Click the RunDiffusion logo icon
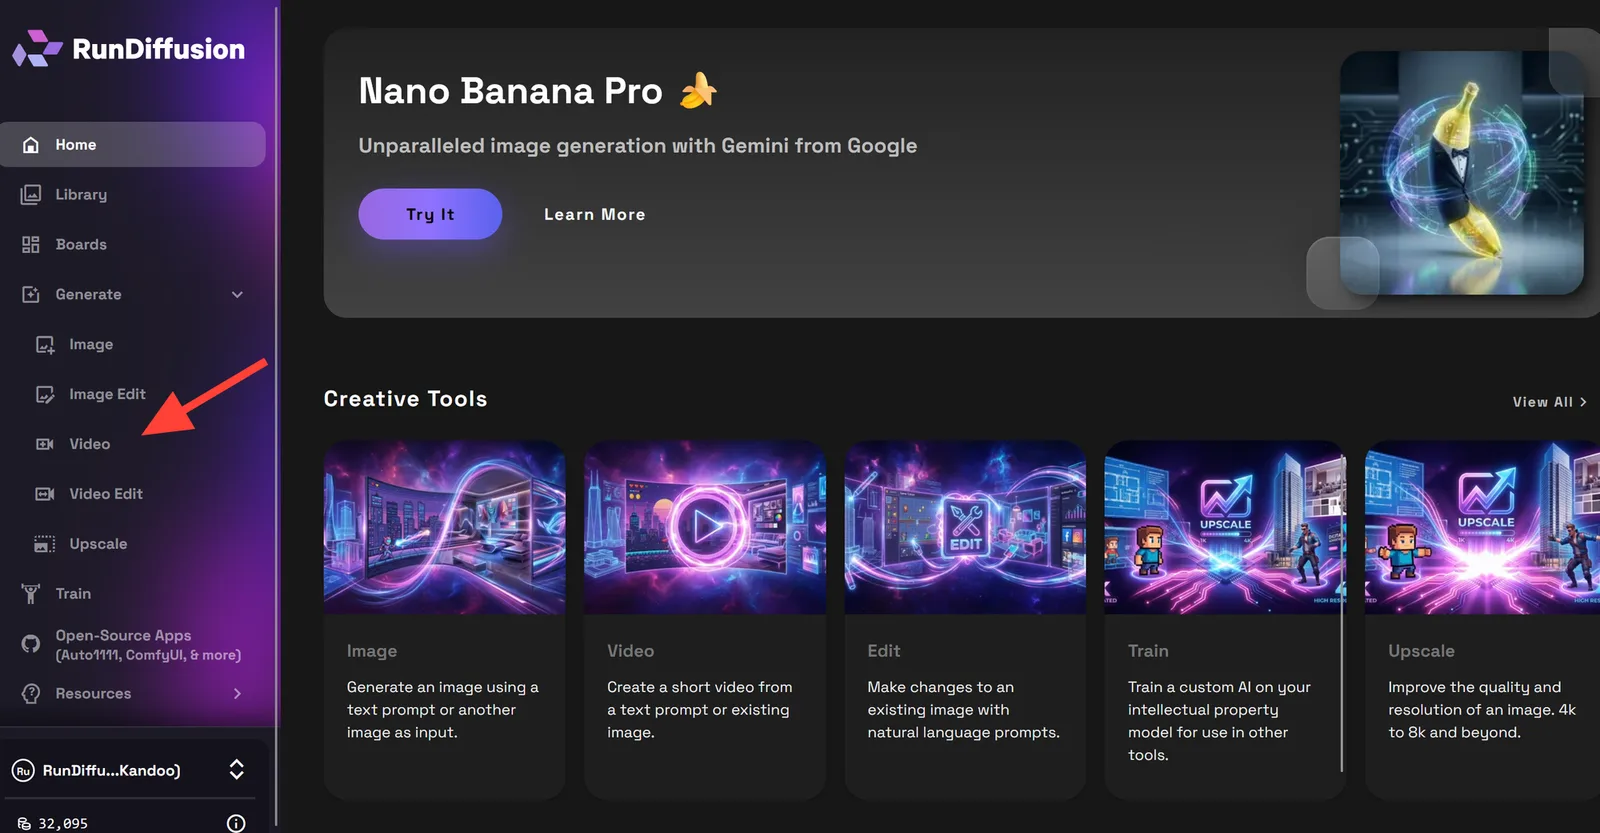The image size is (1600, 833). (38, 48)
